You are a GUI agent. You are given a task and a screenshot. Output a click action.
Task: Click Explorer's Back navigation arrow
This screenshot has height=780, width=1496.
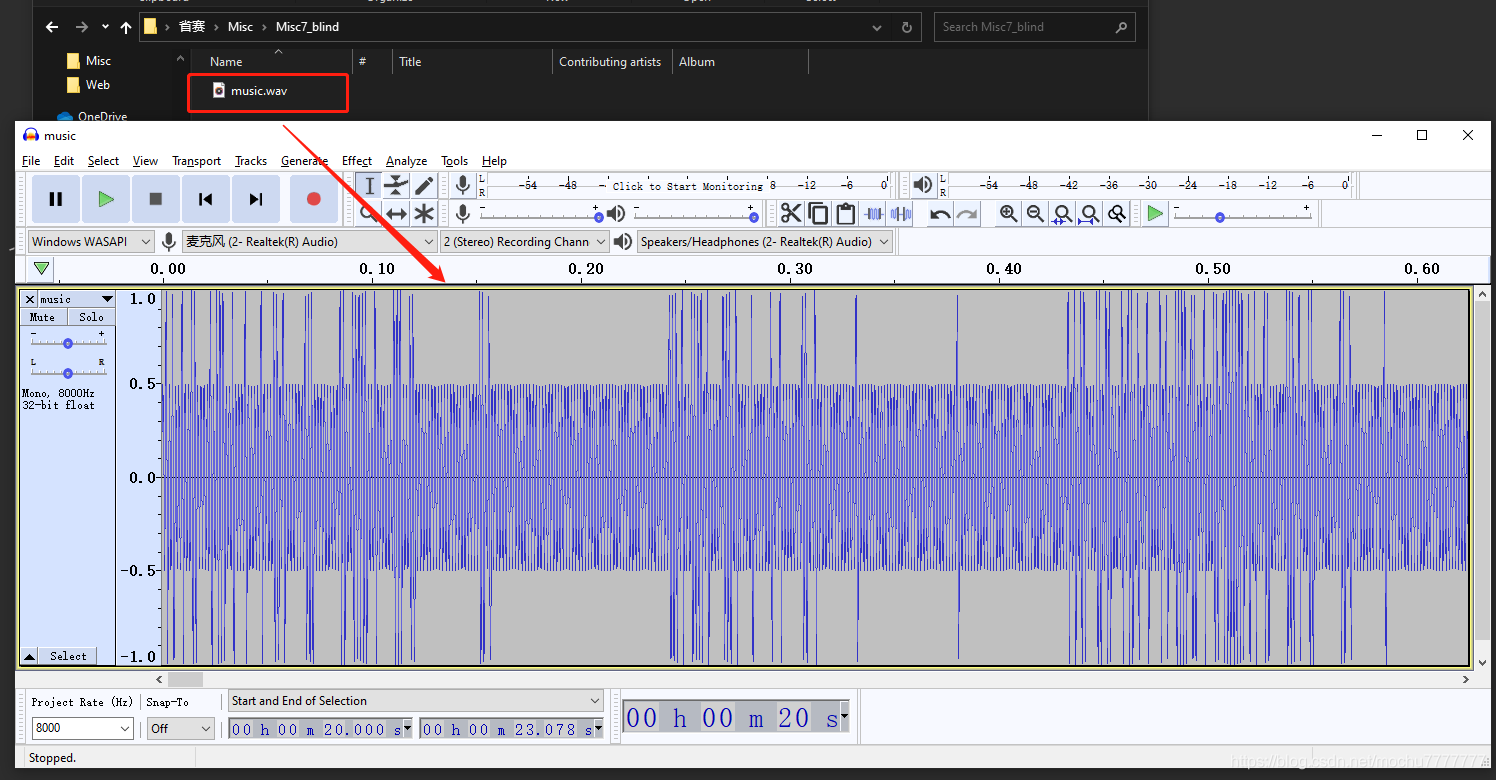(x=52, y=27)
